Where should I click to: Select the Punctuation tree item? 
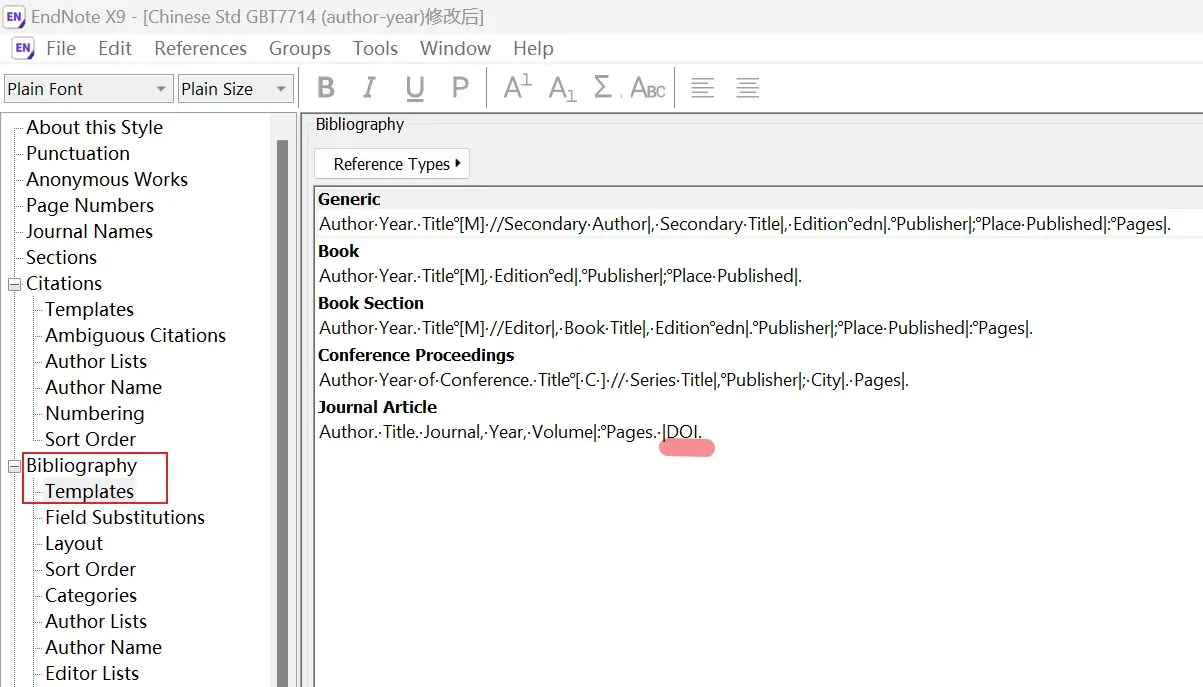[78, 153]
